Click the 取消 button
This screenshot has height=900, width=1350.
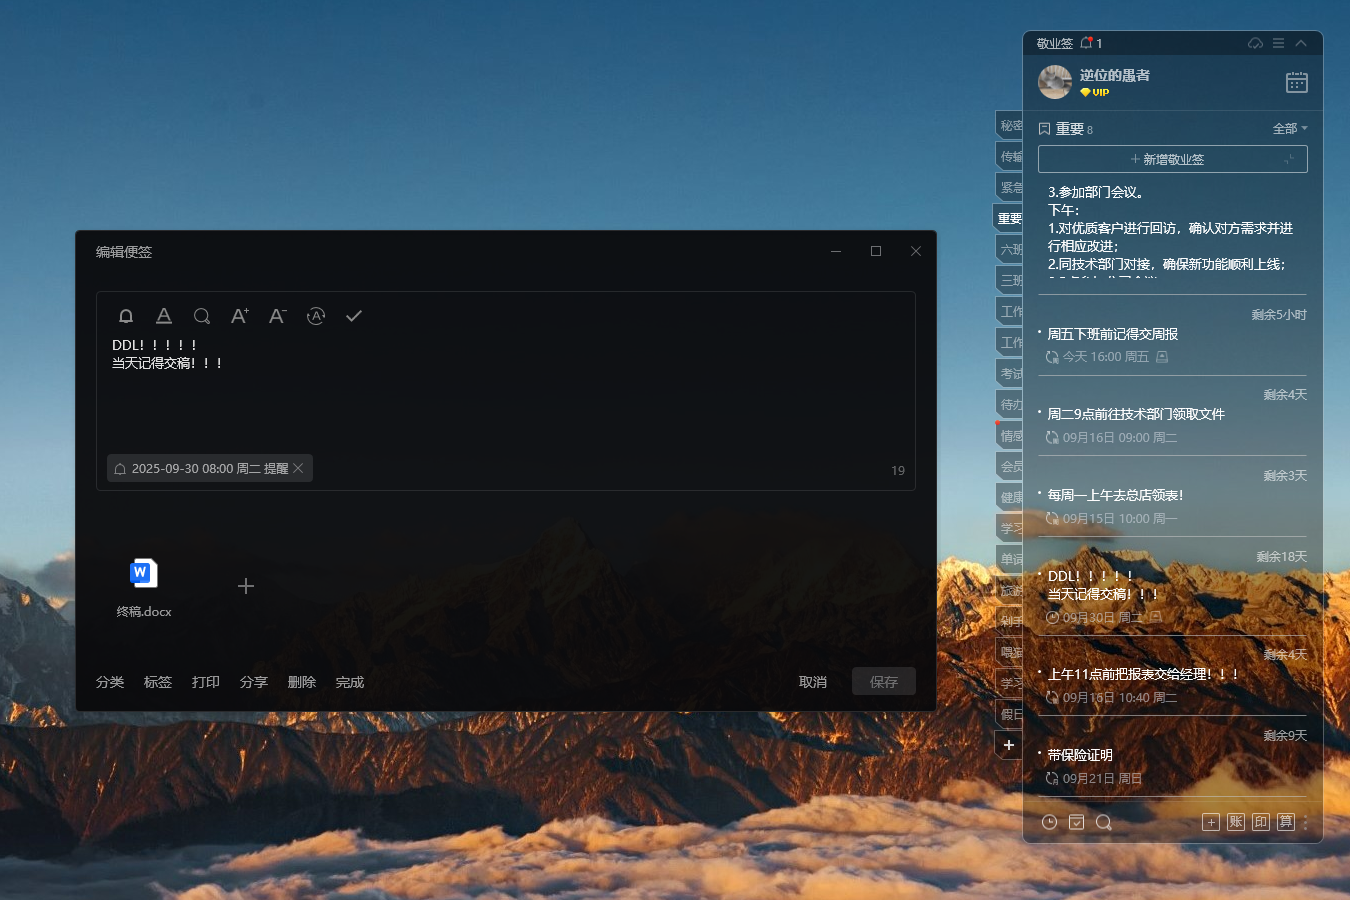[813, 682]
